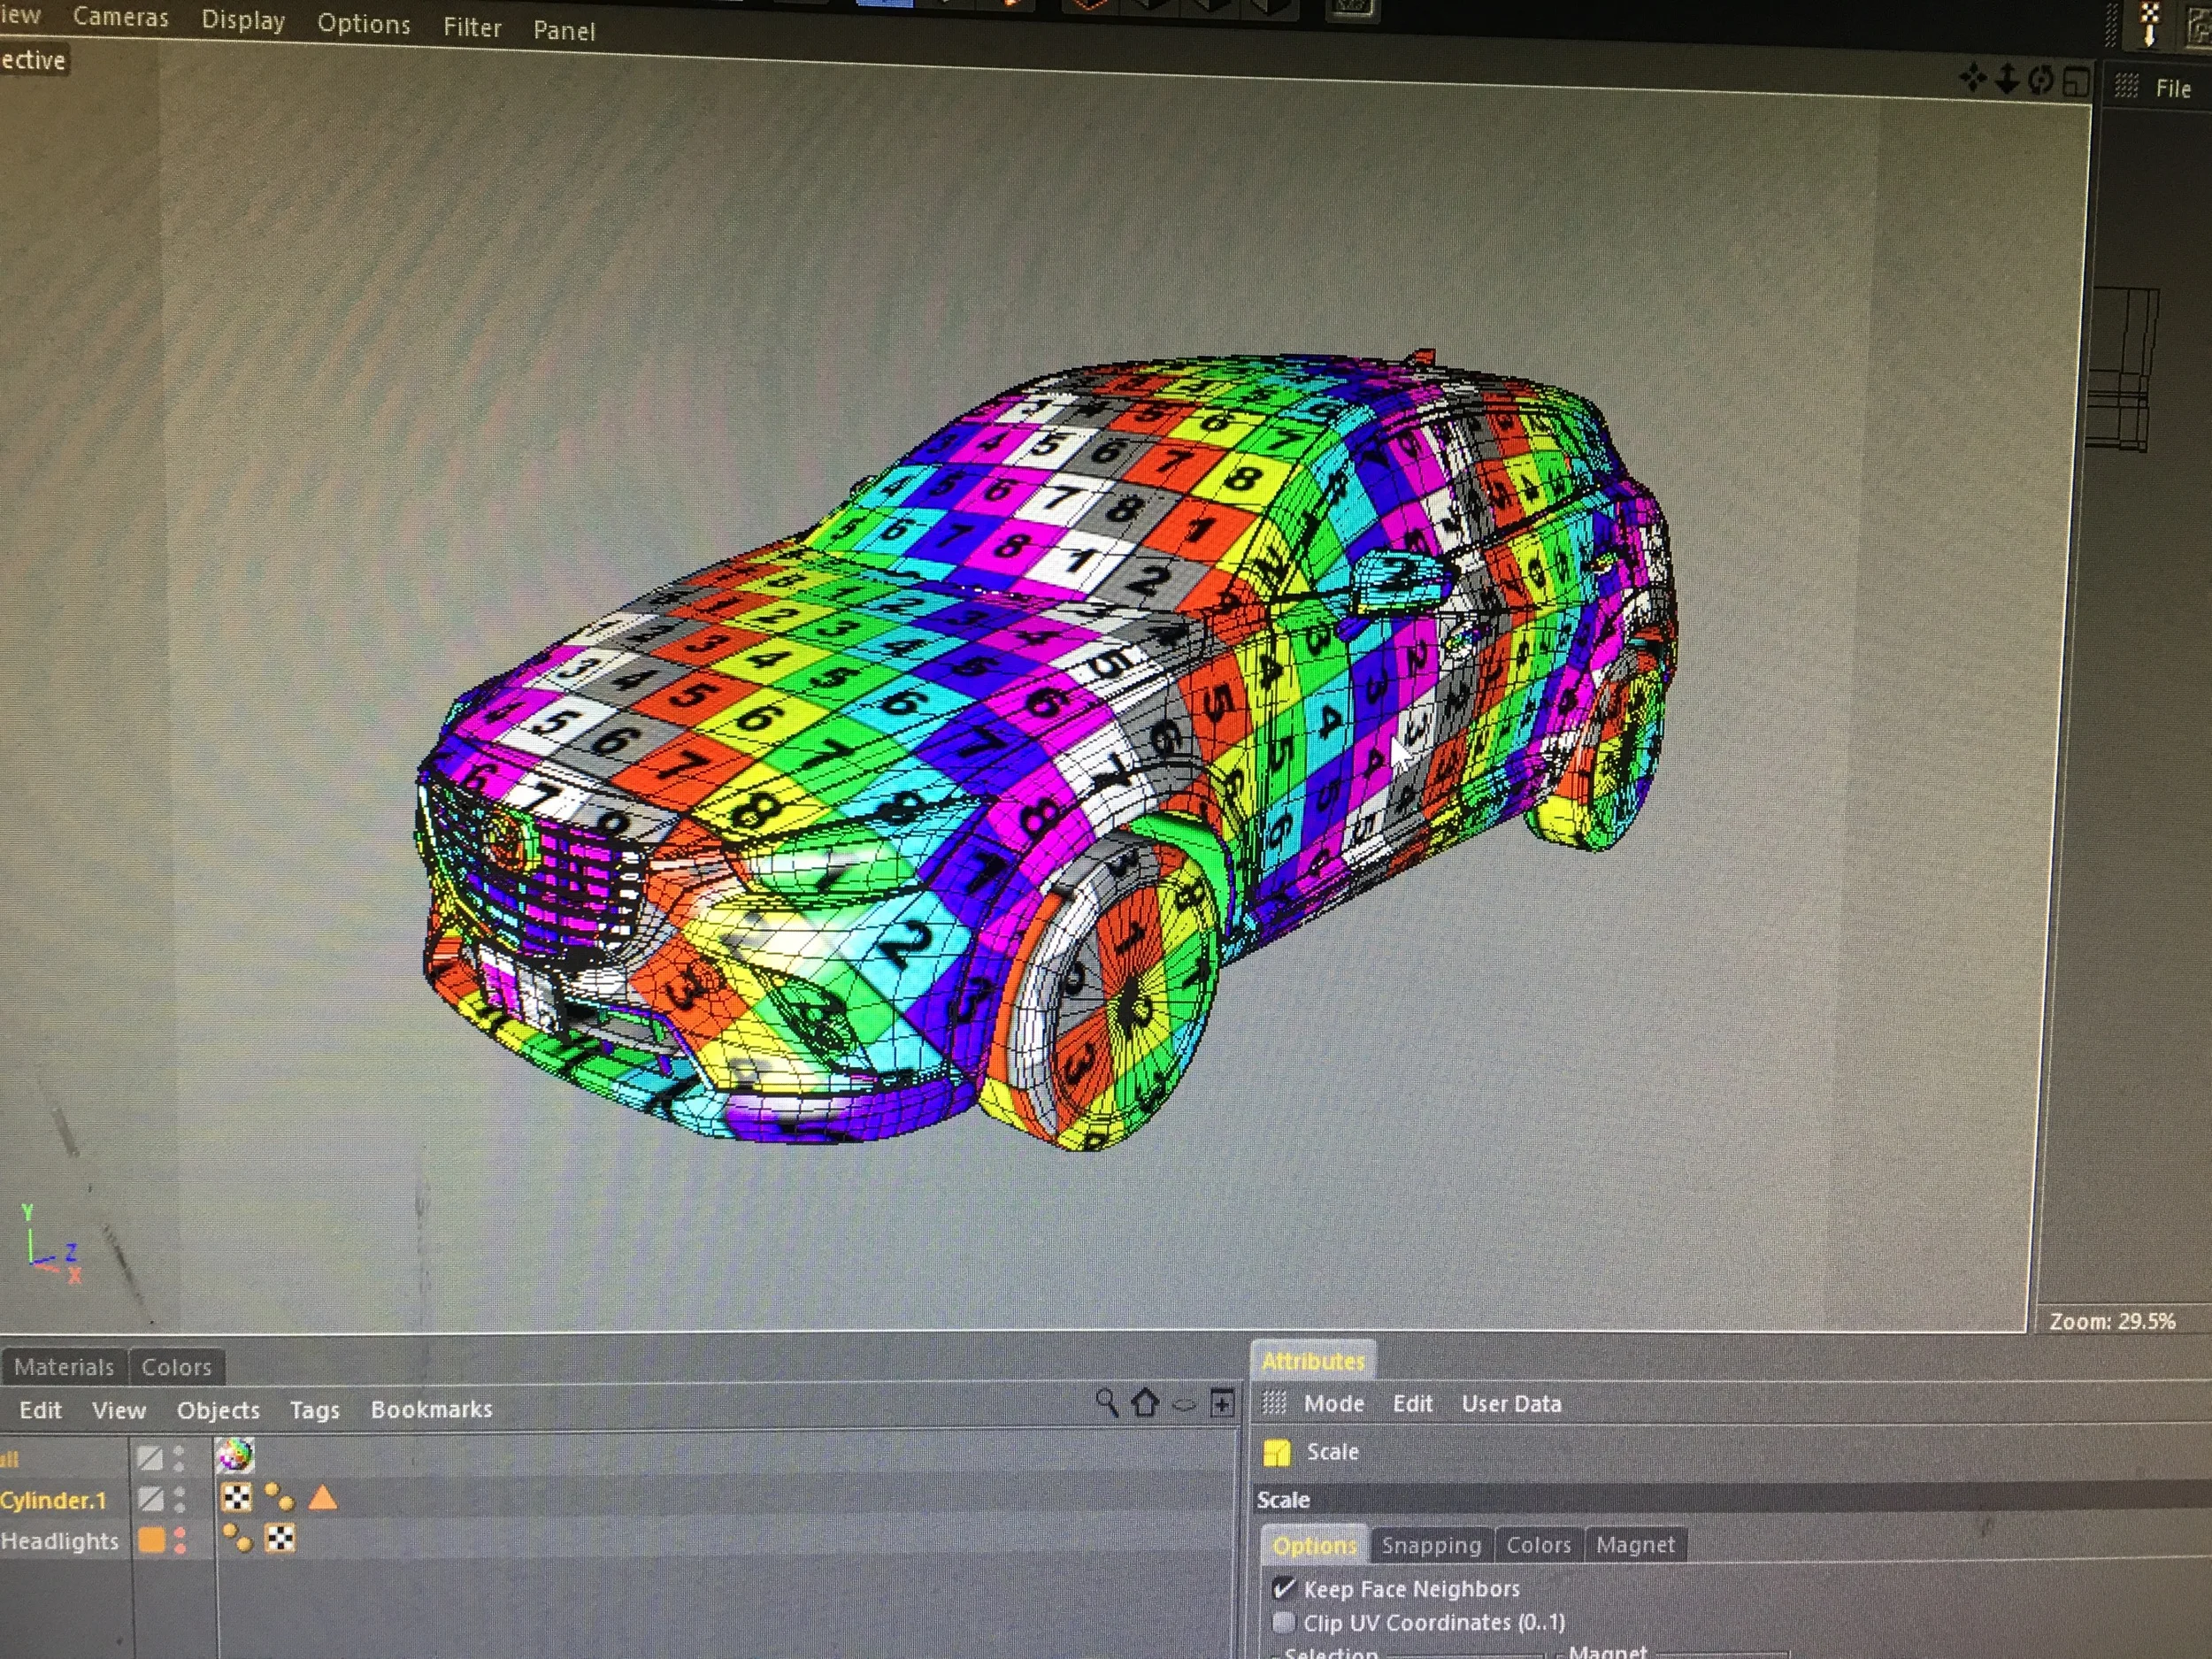Click the viewport rotate camera icon
The width and height of the screenshot is (2212, 1659).
click(x=2040, y=80)
